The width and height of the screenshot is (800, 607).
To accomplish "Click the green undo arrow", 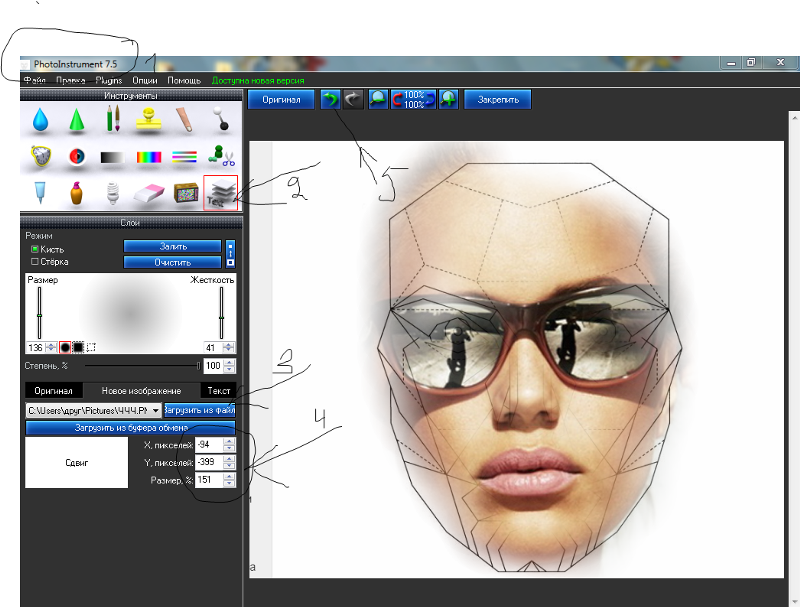I will click(330, 100).
